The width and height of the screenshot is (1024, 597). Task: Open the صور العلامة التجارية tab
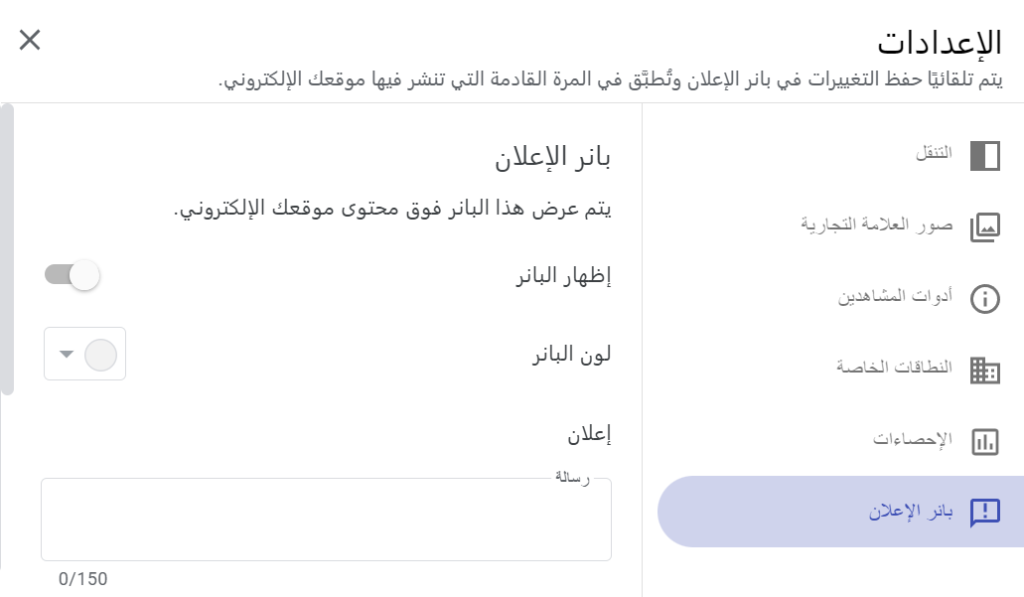tap(876, 224)
